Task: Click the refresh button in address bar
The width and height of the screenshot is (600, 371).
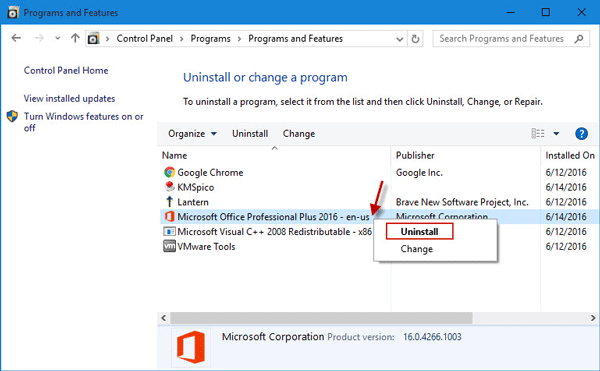Action: pyautogui.click(x=415, y=39)
